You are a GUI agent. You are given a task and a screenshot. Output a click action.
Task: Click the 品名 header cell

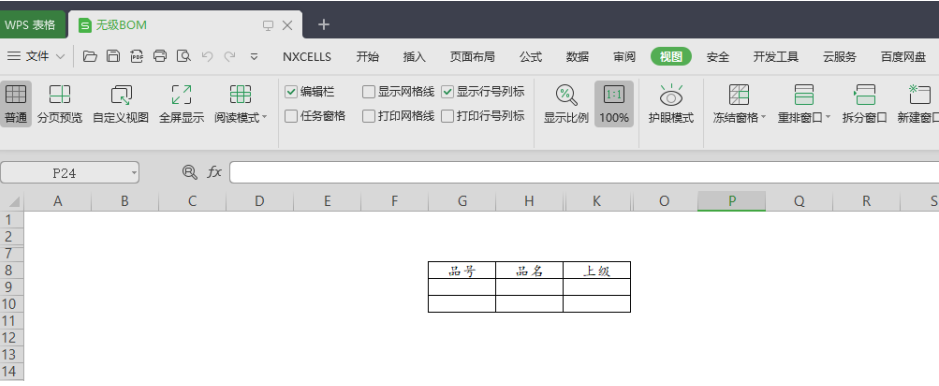529,270
